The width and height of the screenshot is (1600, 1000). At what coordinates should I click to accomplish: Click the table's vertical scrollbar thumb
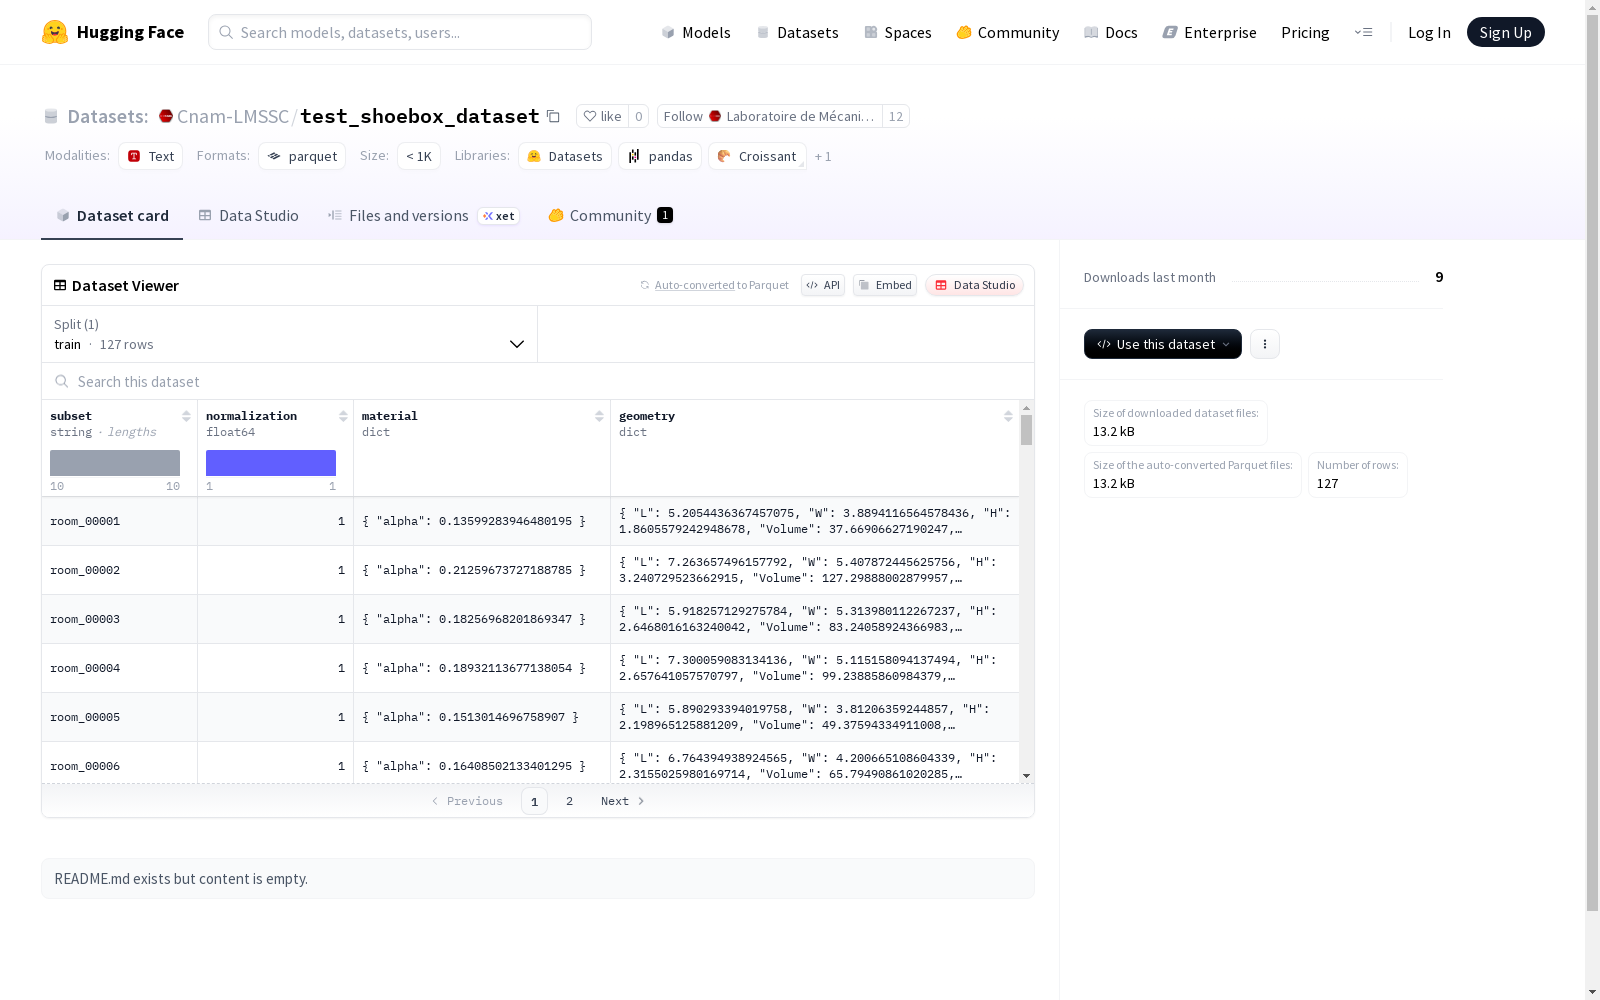coord(1026,430)
